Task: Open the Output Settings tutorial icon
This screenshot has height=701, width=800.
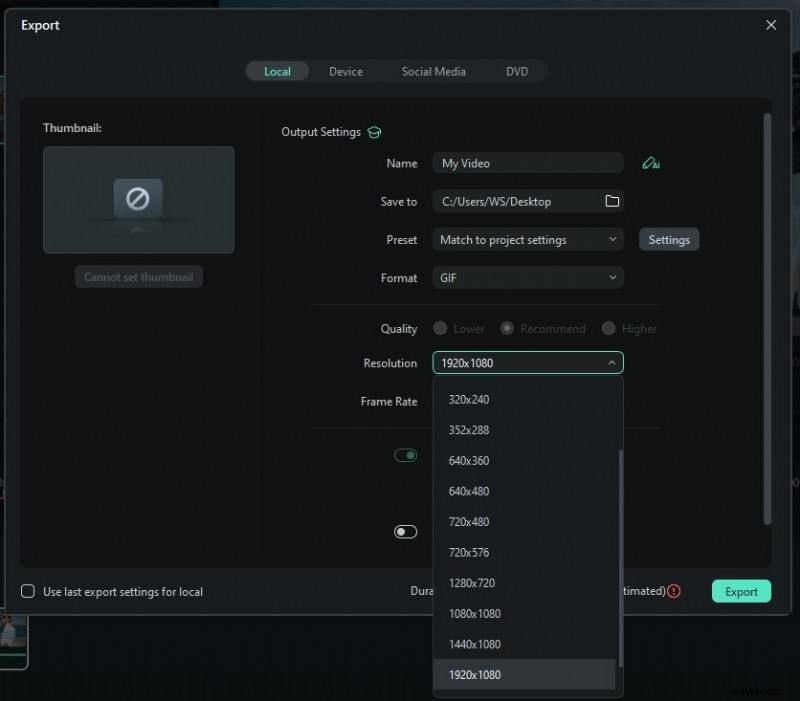Action: point(374,131)
